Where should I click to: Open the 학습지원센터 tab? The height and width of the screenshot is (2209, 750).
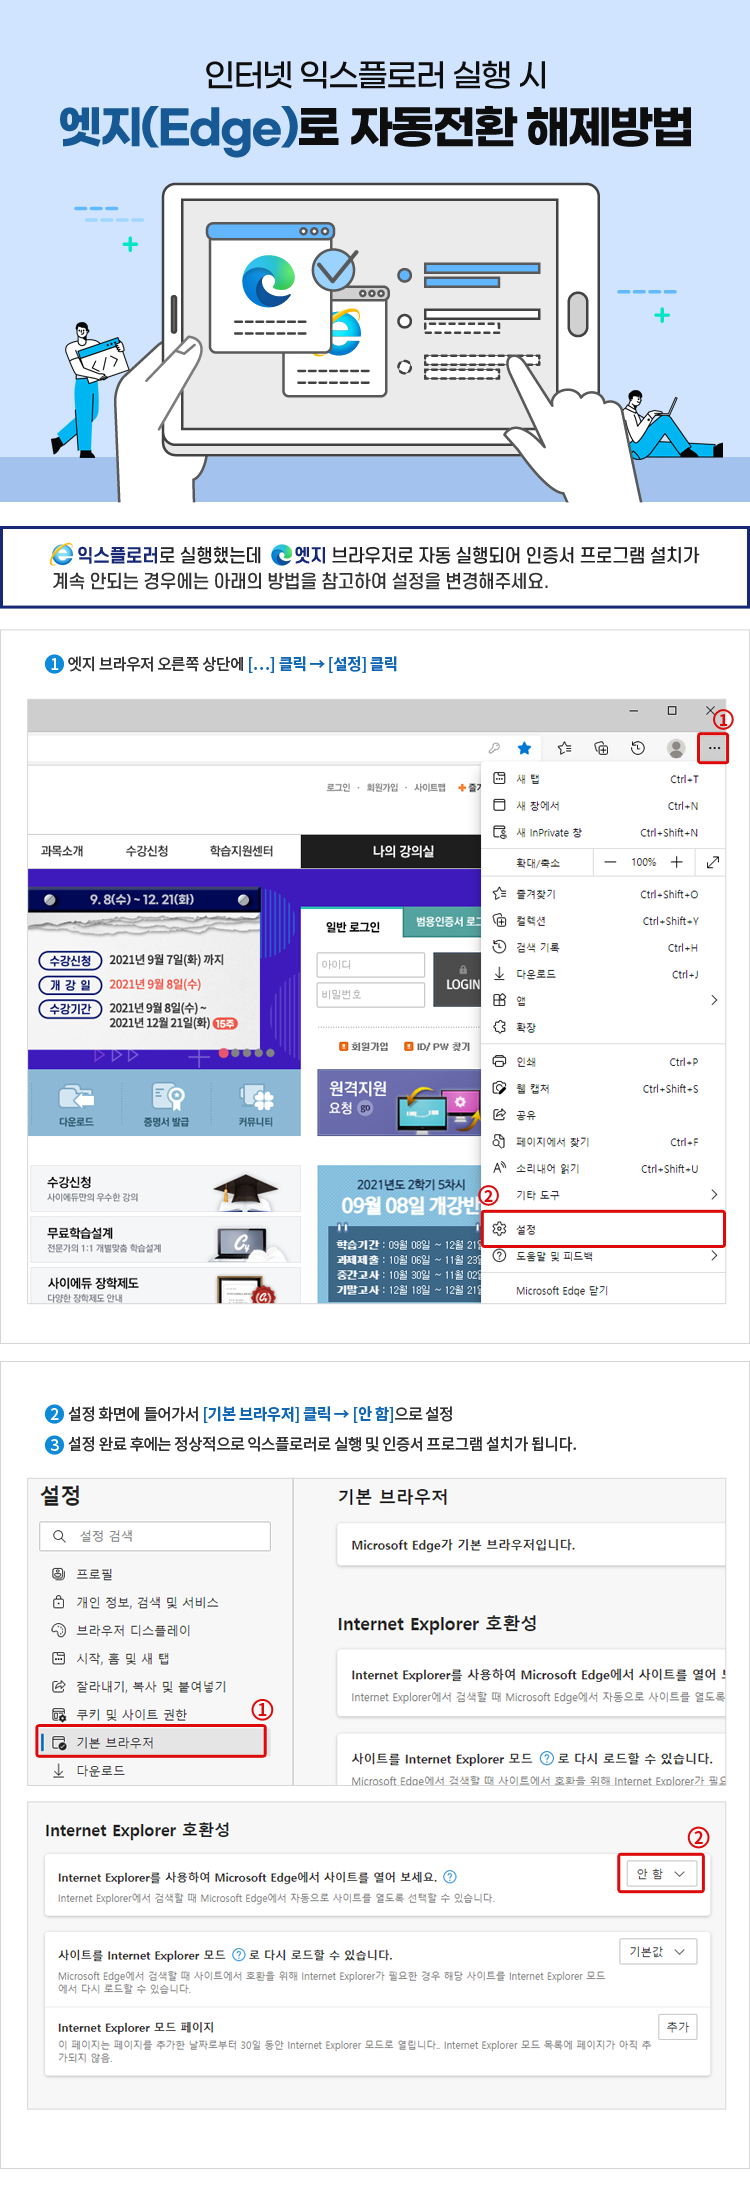click(241, 851)
